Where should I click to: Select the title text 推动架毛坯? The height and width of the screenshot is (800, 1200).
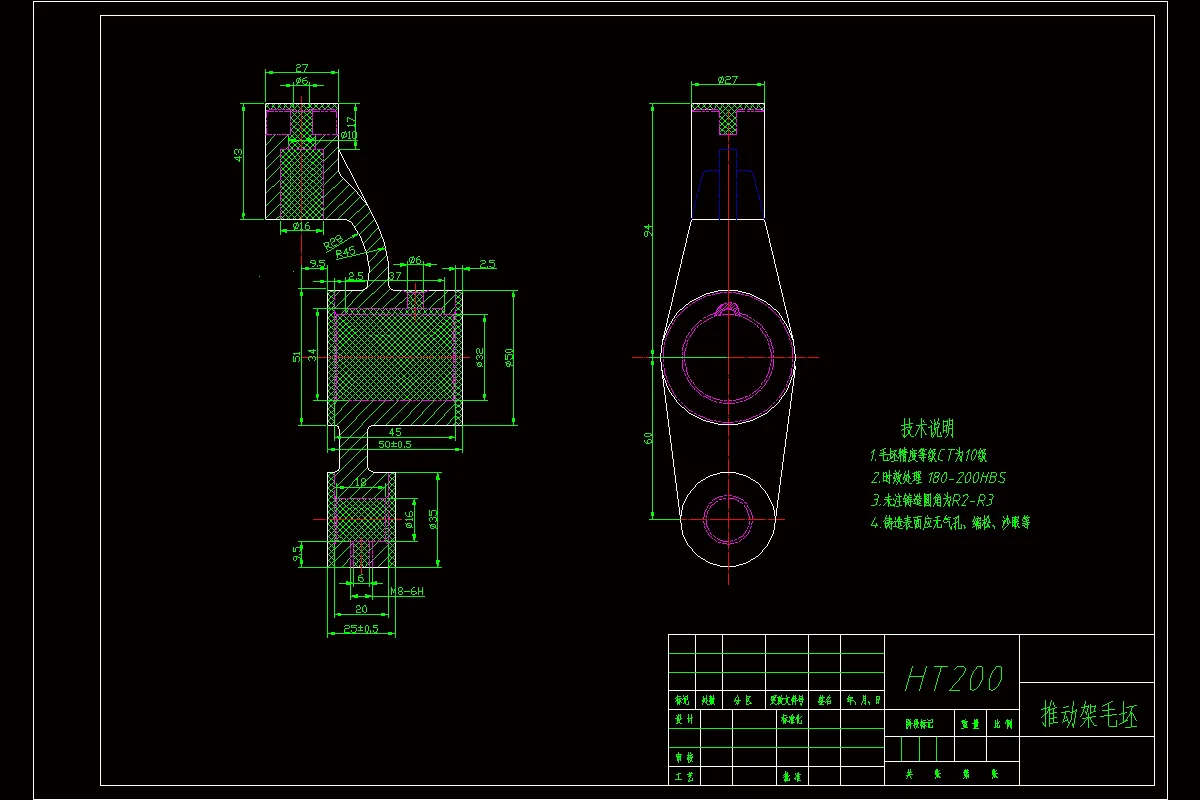(1089, 715)
